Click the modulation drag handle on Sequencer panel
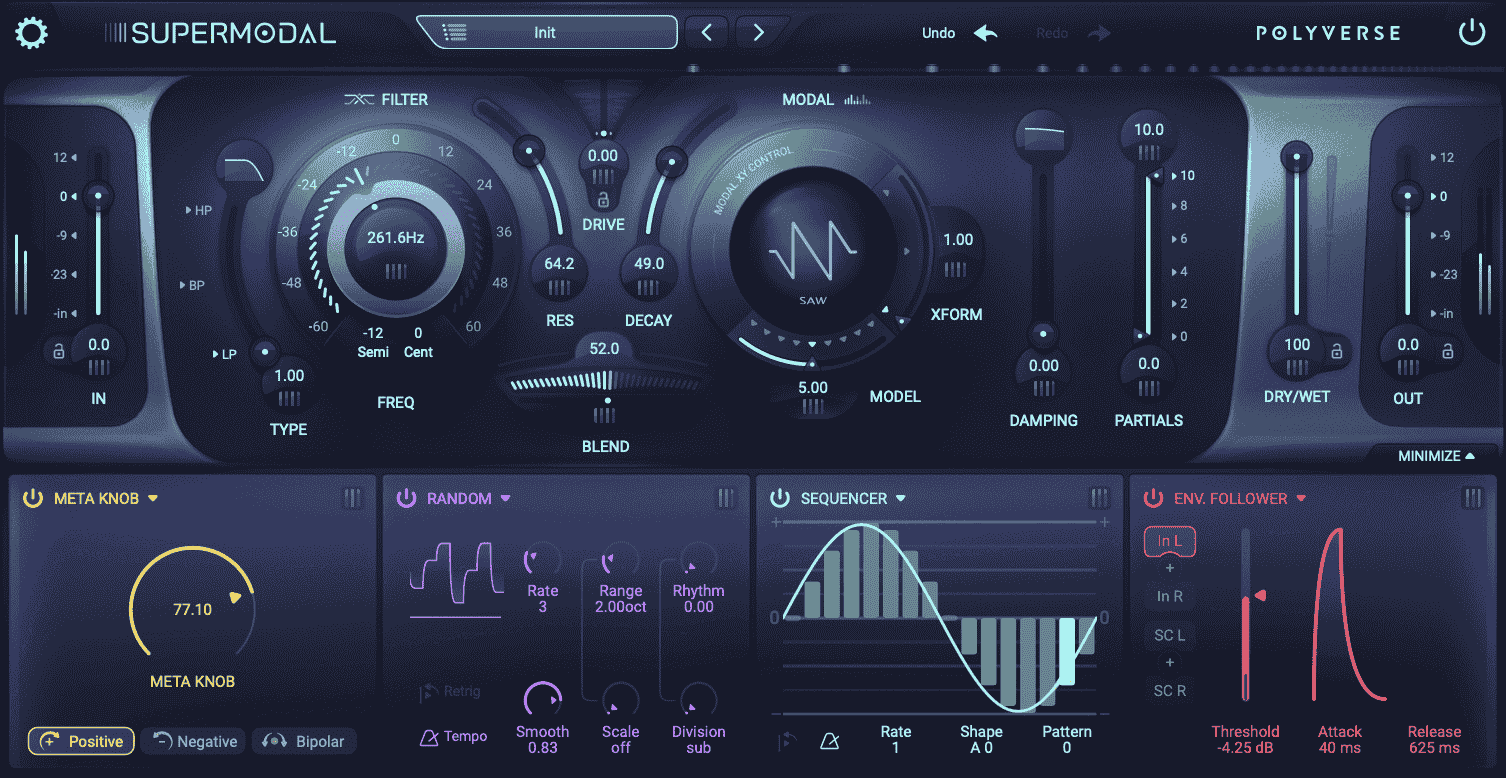This screenshot has width=1506, height=778. (1098, 497)
